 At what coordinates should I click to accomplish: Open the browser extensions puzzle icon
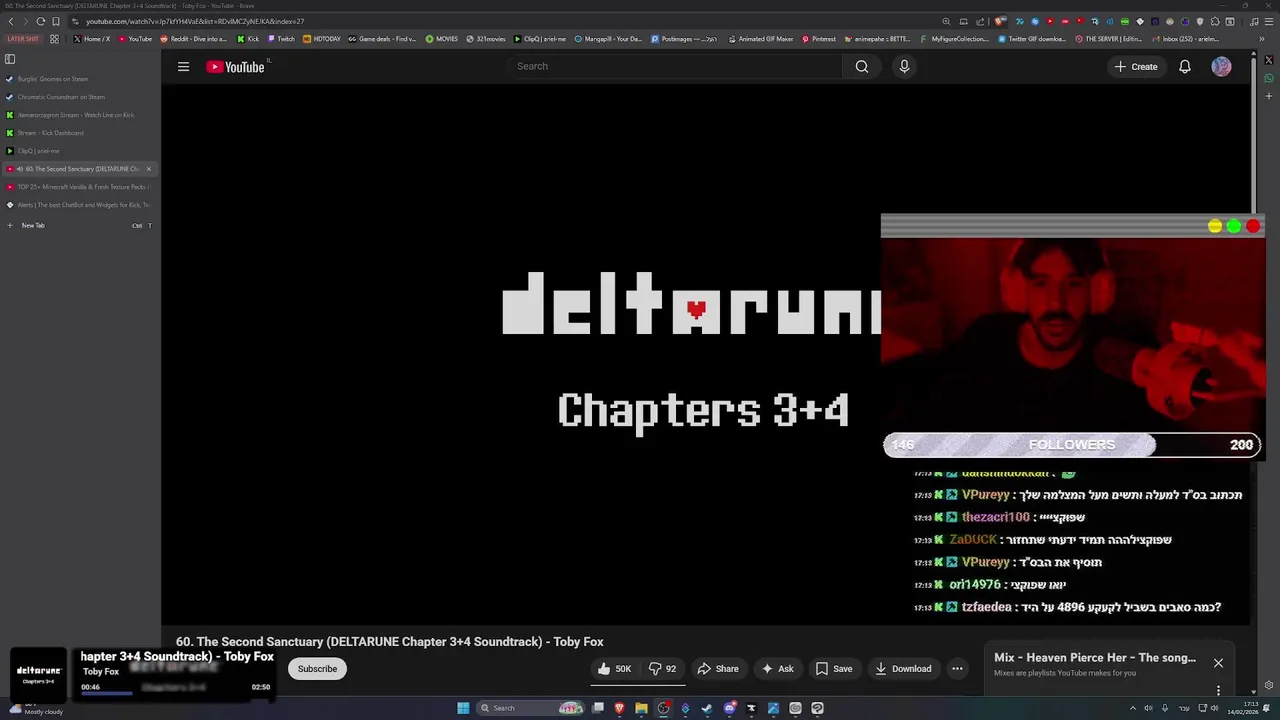pos(1215,21)
